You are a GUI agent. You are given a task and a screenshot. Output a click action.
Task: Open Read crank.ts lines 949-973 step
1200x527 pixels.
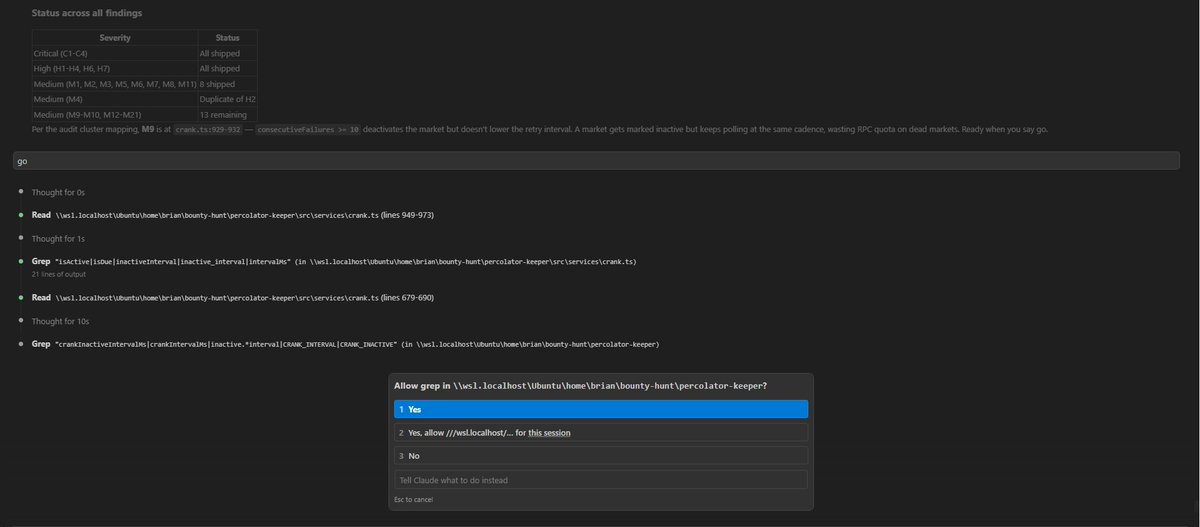232,215
